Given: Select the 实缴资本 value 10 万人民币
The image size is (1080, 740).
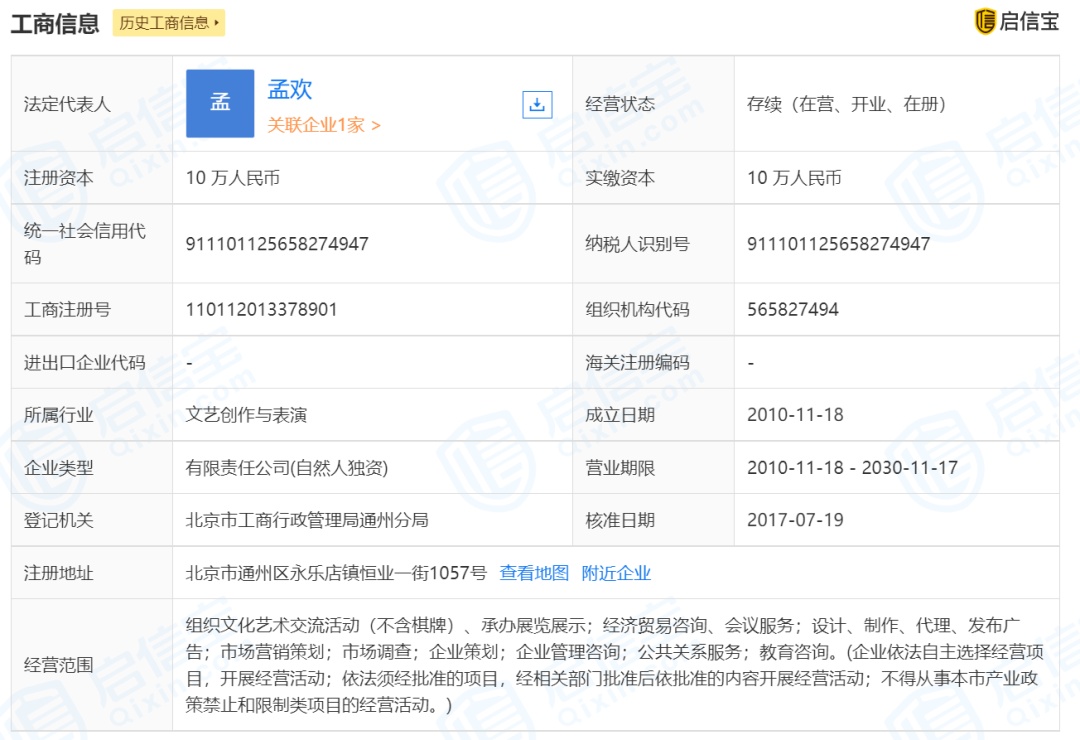Looking at the screenshot, I should coord(794,178).
